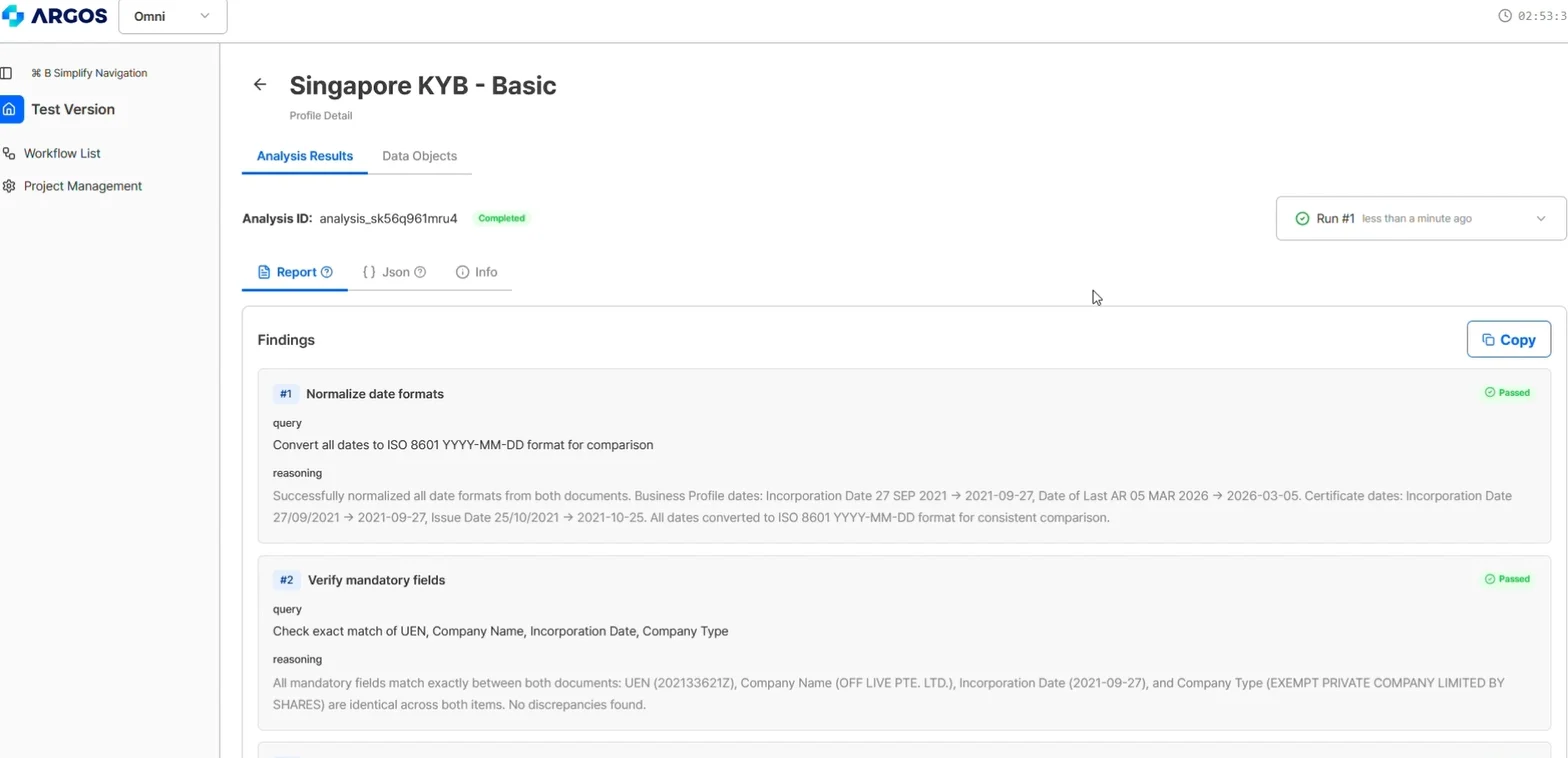This screenshot has height=758, width=1568.
Task: Click the home icon next to Test Version
Action: pos(9,109)
